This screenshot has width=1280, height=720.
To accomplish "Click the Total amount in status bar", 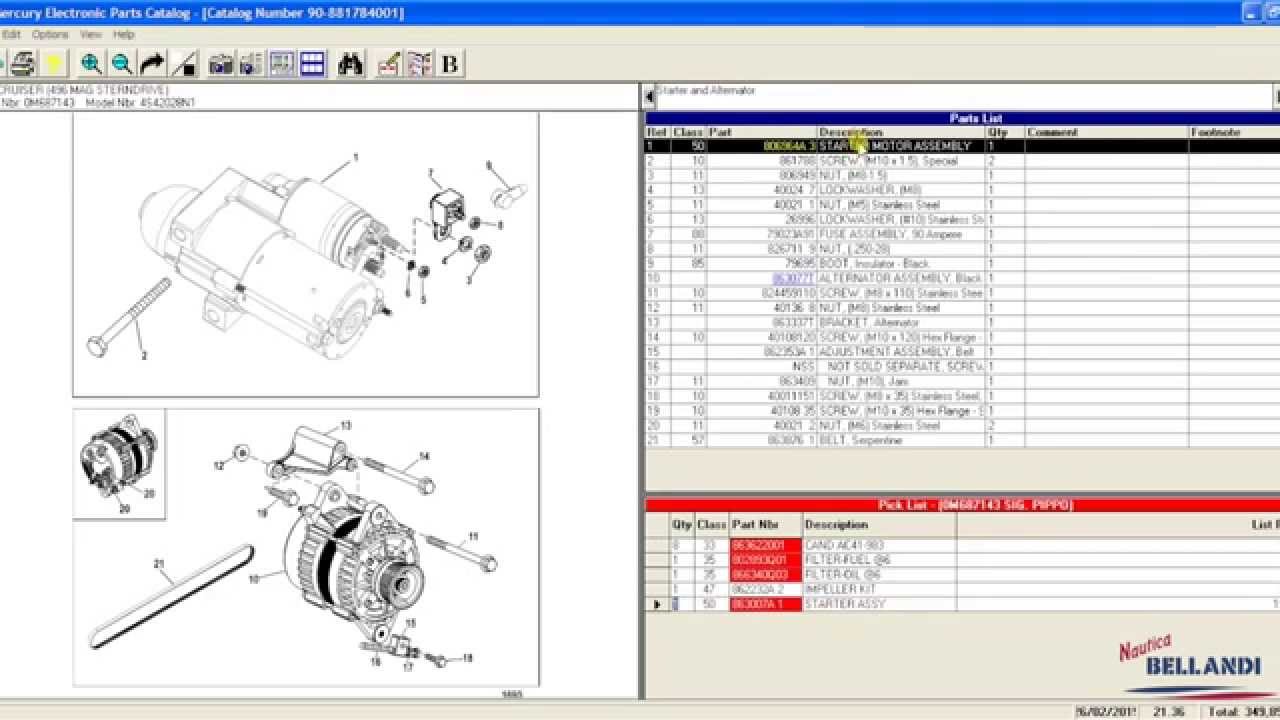I will (x=1244, y=711).
